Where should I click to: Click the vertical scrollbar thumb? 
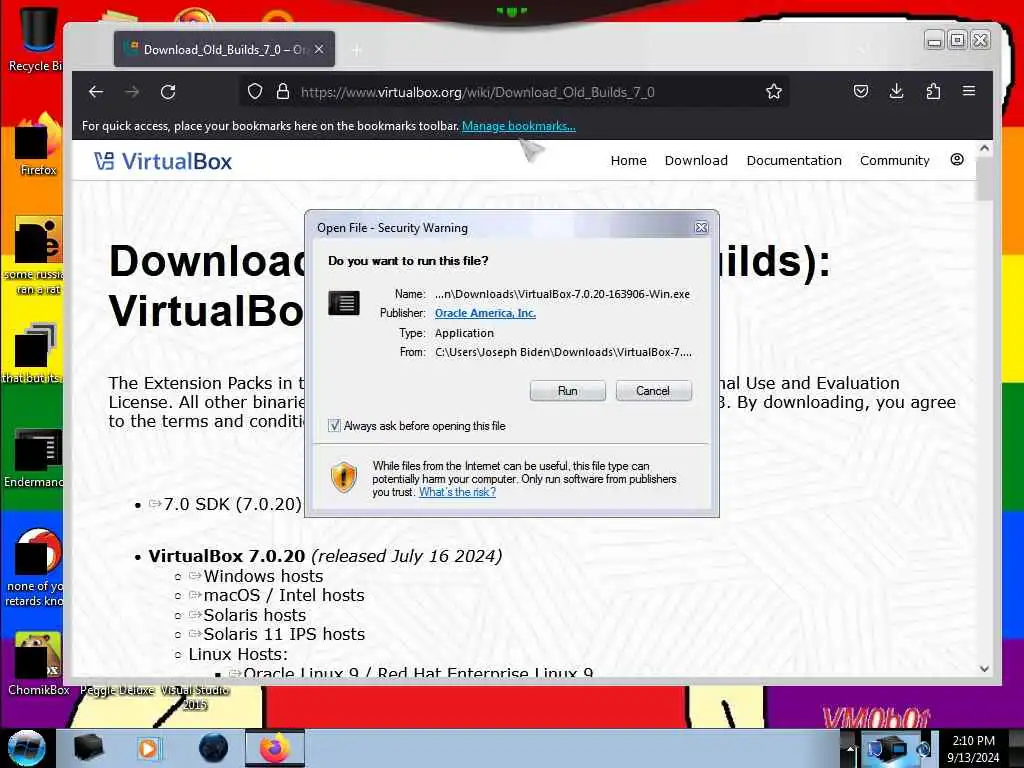pos(984,178)
